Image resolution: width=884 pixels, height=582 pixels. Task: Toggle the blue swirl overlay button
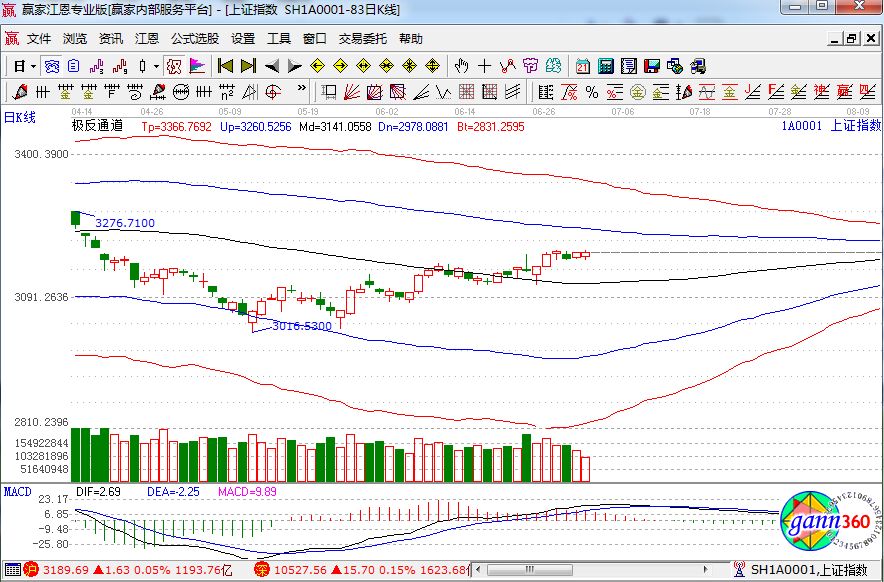click(x=52, y=66)
